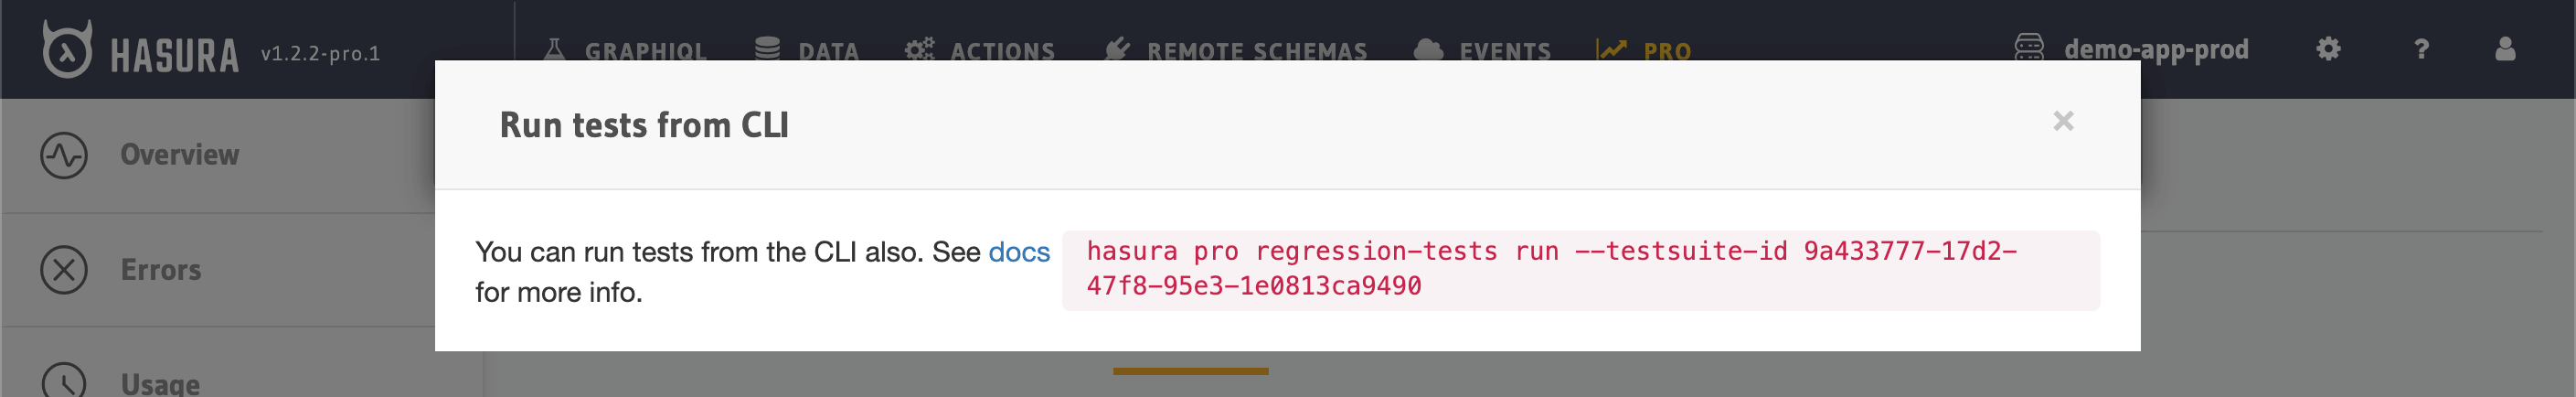This screenshot has height=397, width=2576.
Task: Click the Pro chart icon
Action: [x=1610, y=49]
